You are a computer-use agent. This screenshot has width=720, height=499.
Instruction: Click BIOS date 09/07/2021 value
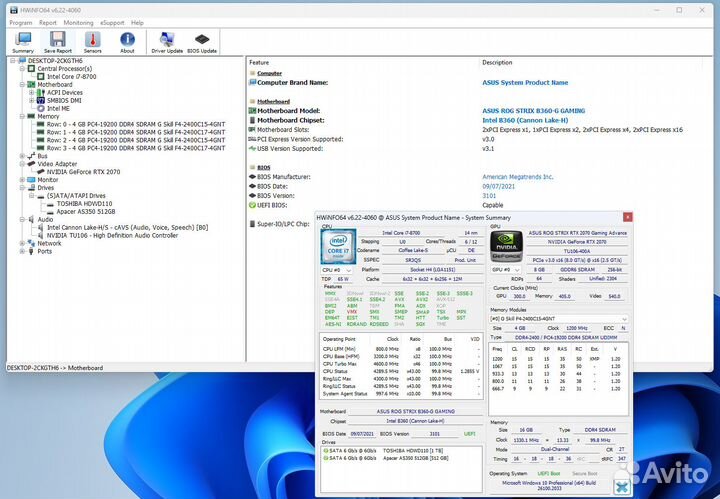tap(498, 186)
